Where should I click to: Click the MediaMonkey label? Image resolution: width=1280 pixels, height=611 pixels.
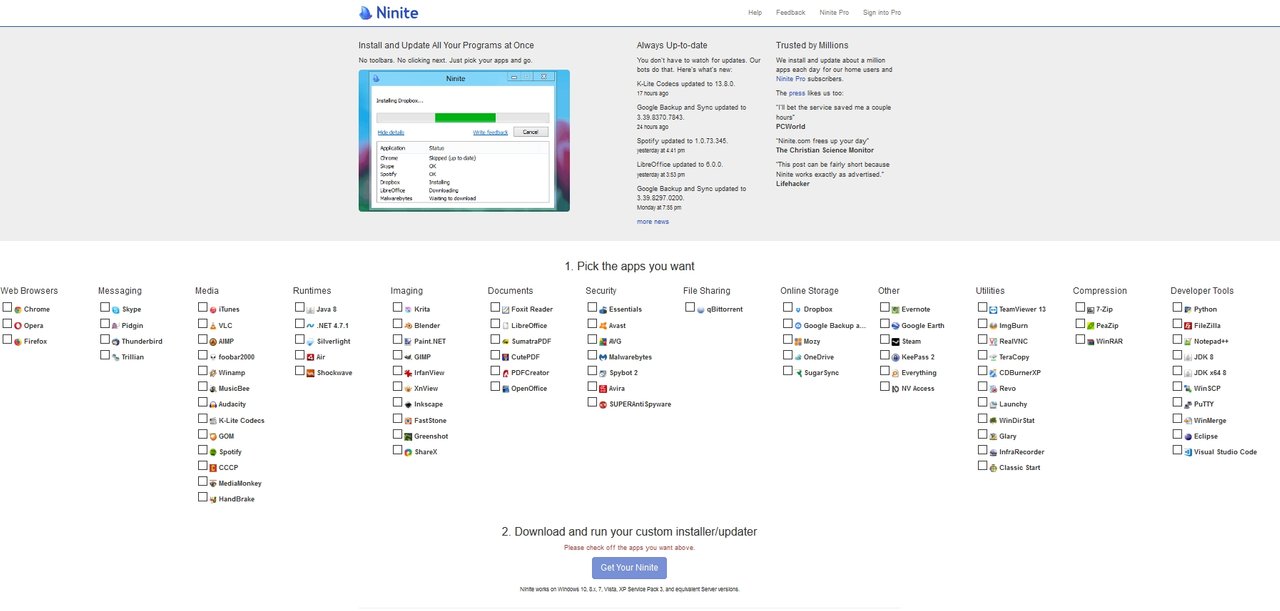click(x=240, y=484)
